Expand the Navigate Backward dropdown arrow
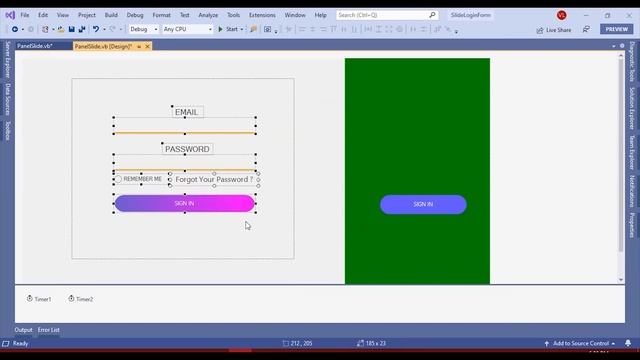The image size is (640, 360). click(x=22, y=29)
